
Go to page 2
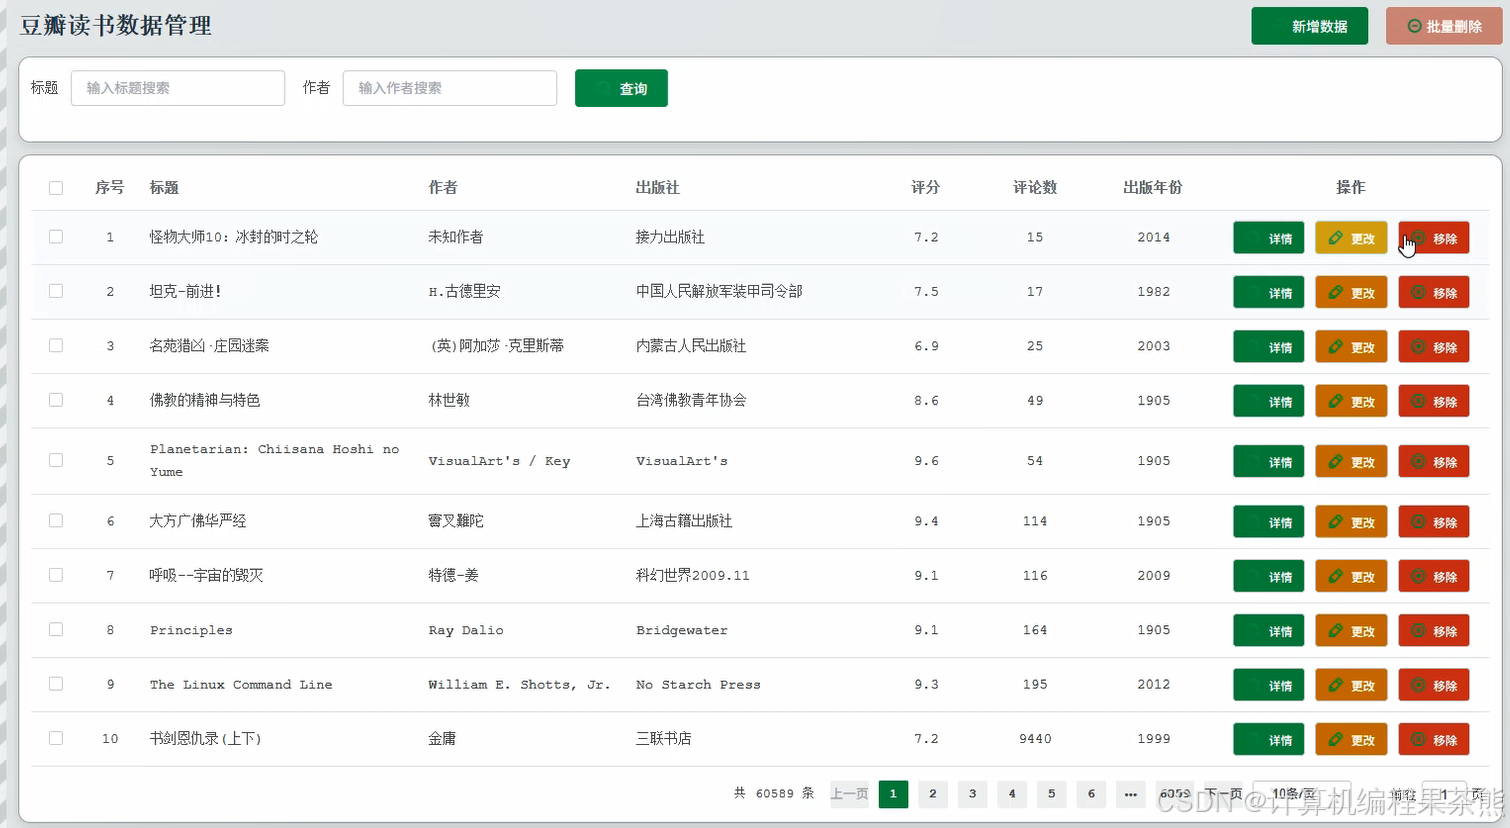pyautogui.click(x=933, y=794)
